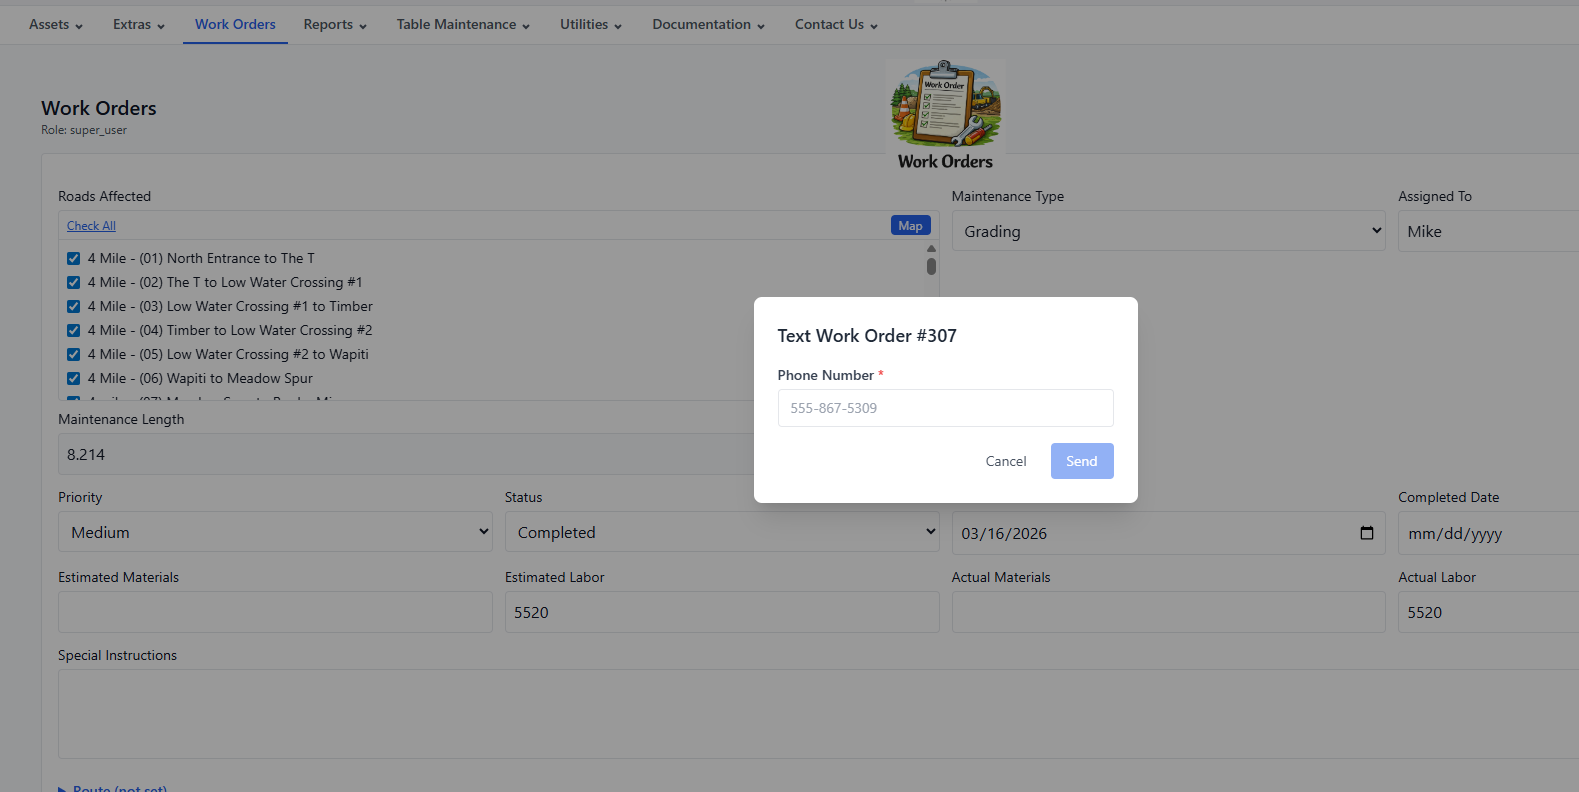Screen dimensions: 1579x792
Task: Expand the Extras menu
Action: click(x=139, y=24)
